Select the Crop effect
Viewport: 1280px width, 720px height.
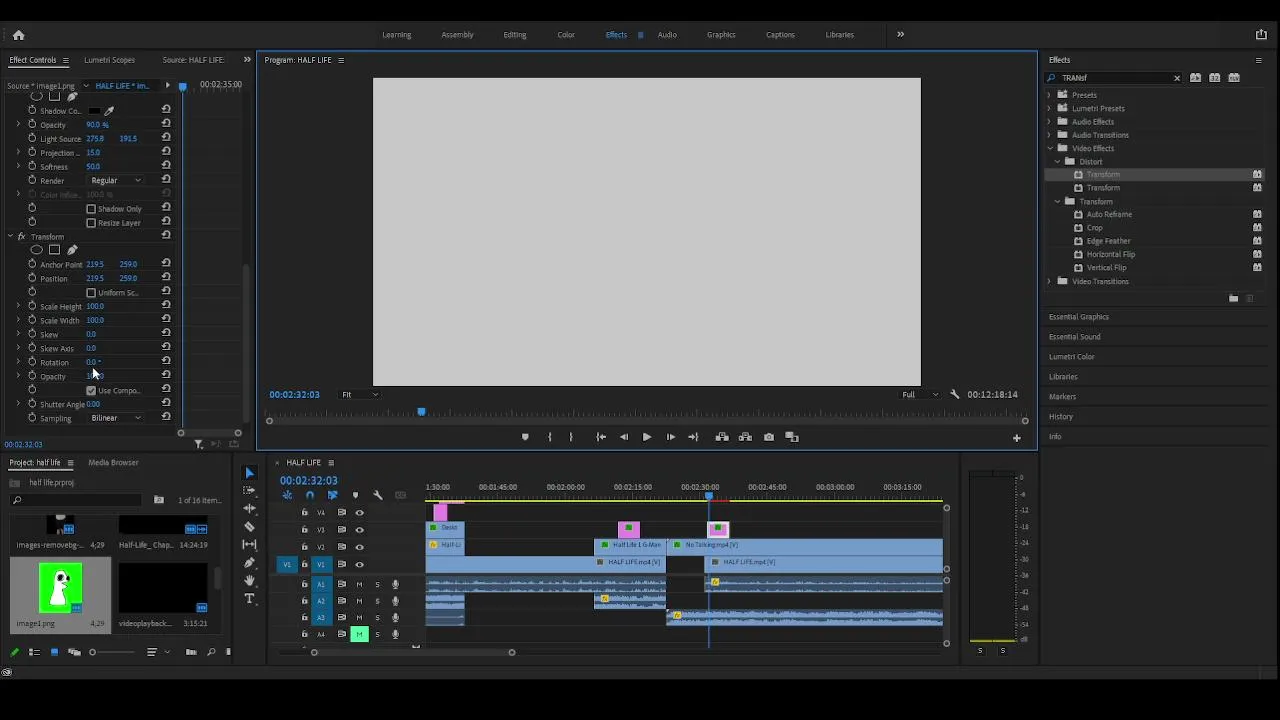1095,228
